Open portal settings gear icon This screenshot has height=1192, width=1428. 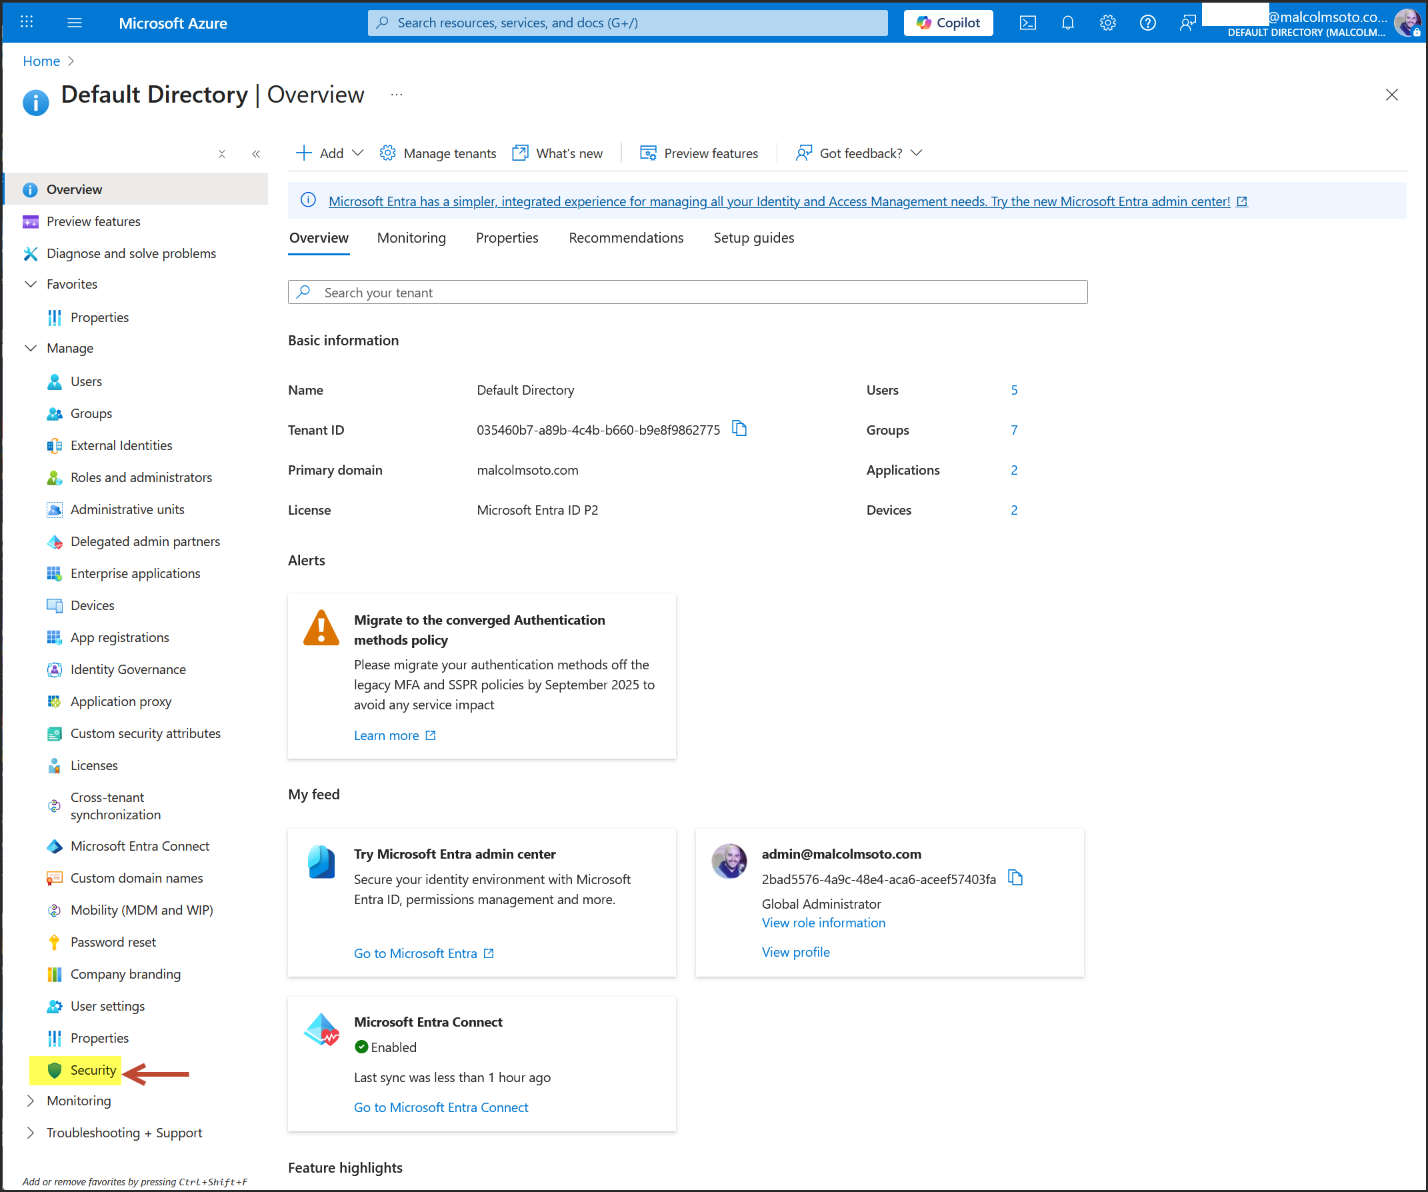(1107, 23)
